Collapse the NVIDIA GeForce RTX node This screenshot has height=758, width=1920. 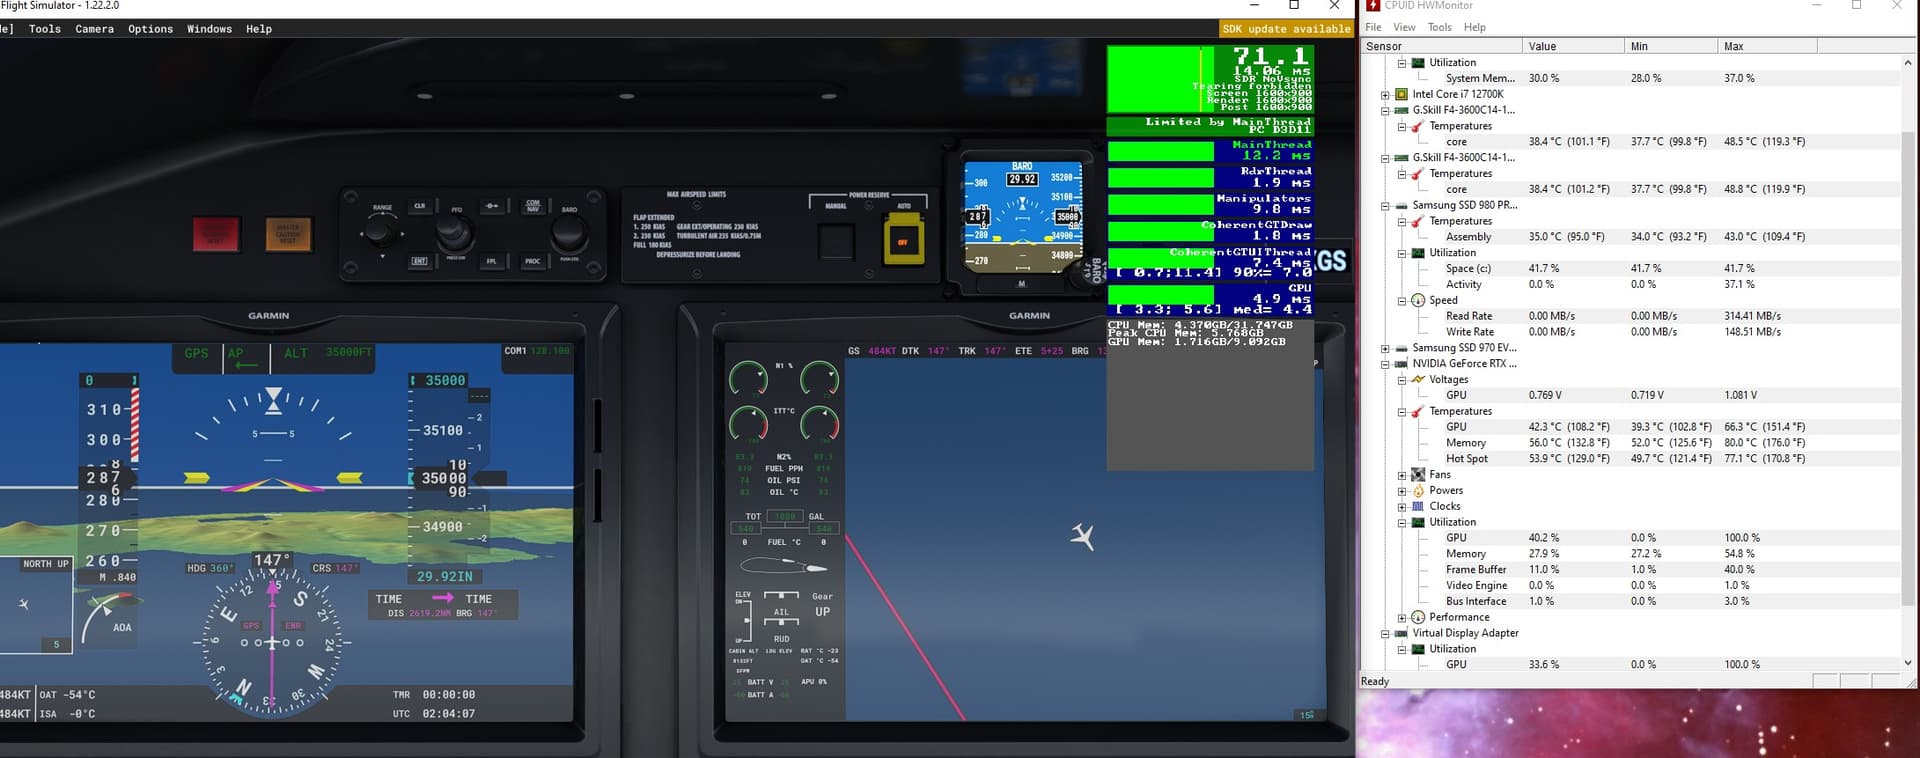pyautogui.click(x=1385, y=365)
